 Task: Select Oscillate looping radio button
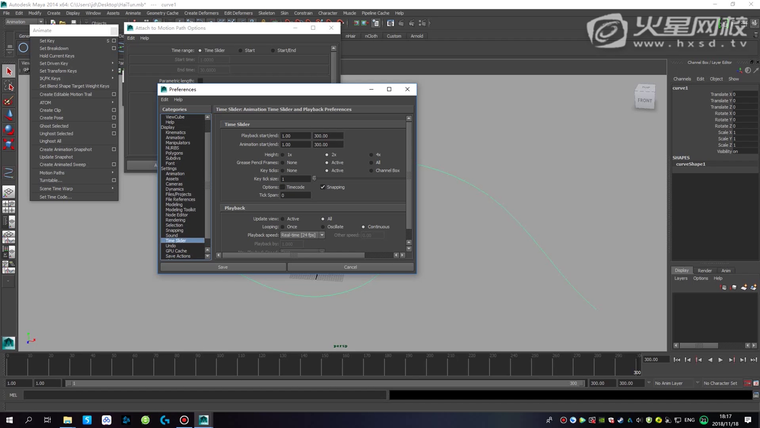[323, 226]
